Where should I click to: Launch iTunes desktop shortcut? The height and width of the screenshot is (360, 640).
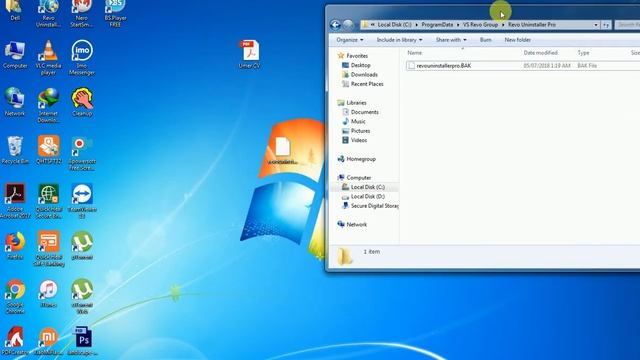coord(48,293)
